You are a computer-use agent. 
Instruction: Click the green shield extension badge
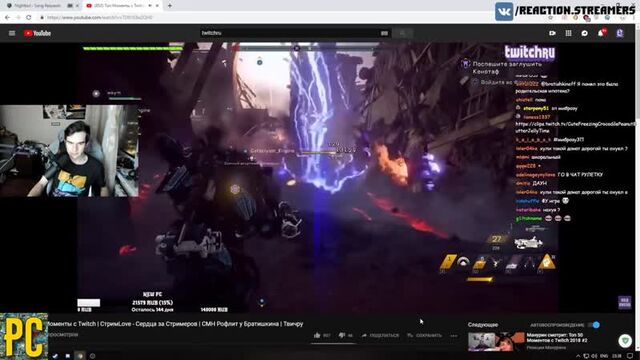coord(625,341)
